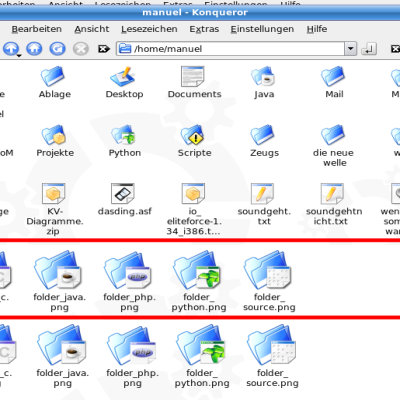Open the Desktop folder
This screenshot has height=400, width=400.
point(124,82)
